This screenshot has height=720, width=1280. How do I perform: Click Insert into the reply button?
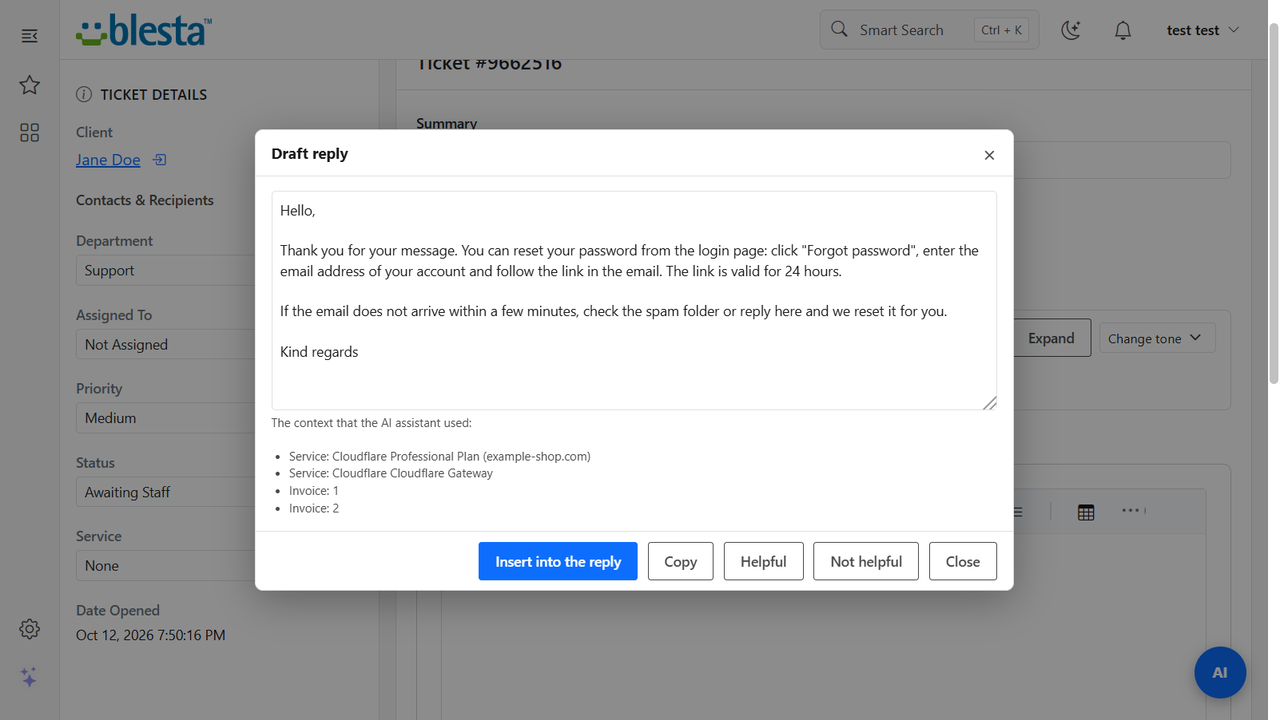pos(558,561)
